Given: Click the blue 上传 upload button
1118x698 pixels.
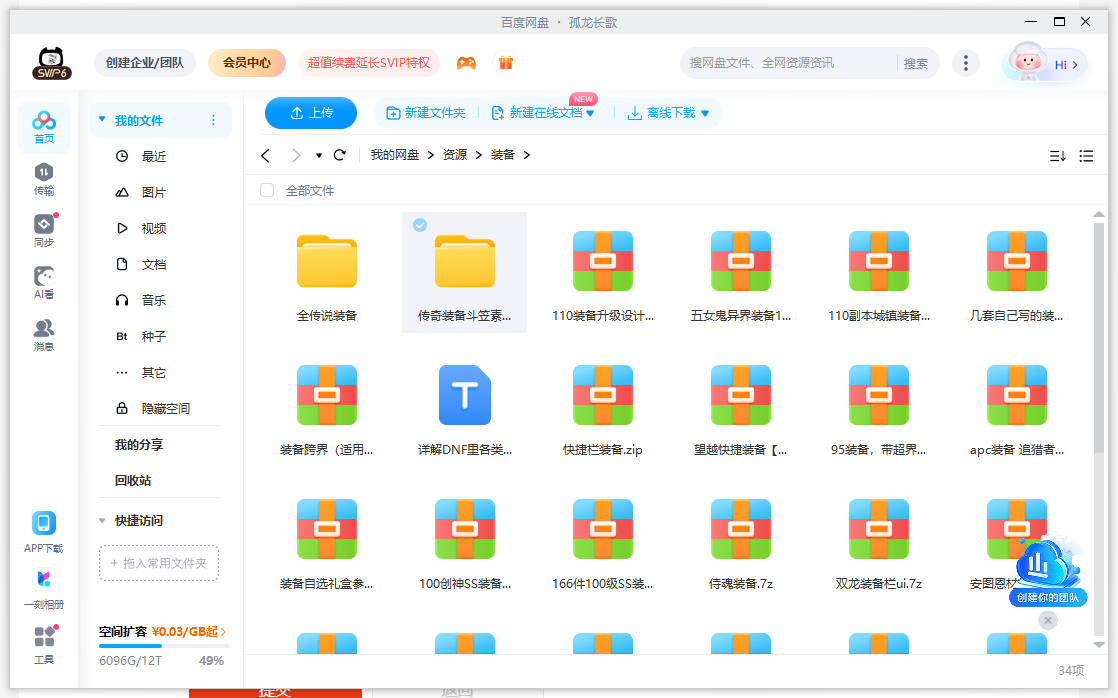Looking at the screenshot, I should tap(311, 113).
